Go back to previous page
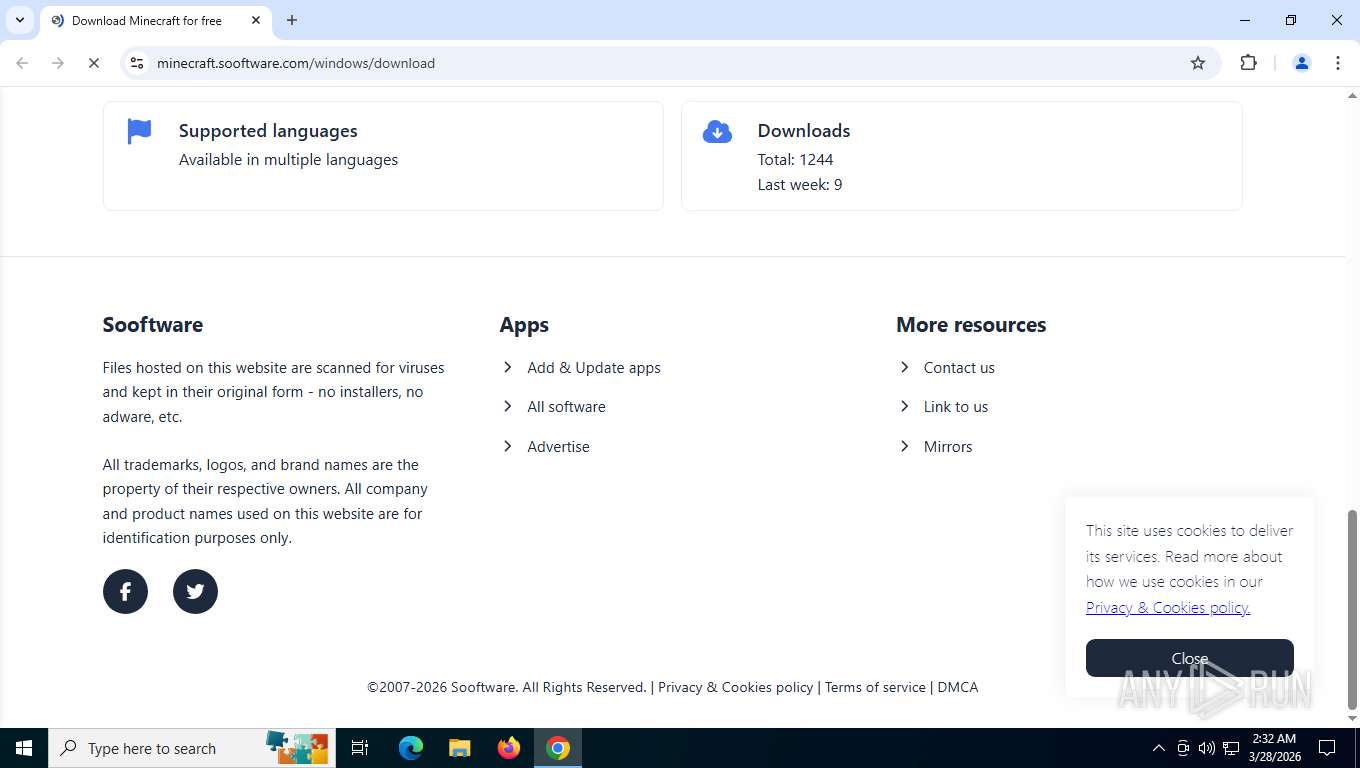The height and width of the screenshot is (768, 1360). pyautogui.click(x=22, y=63)
